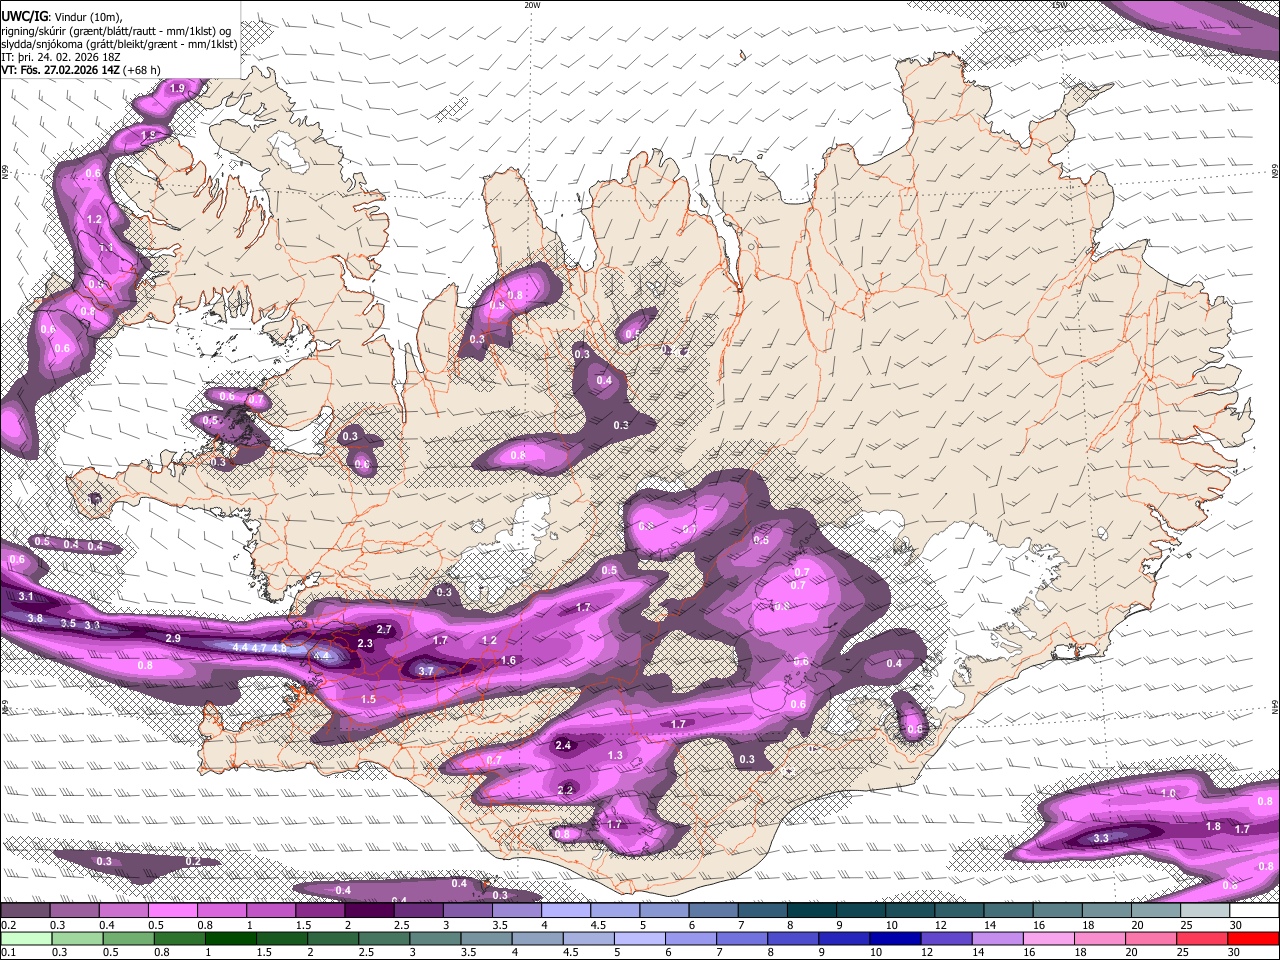Screen dimensions: 1280x960
Task: Click the 3.8 value at the west edge
Action: [x=35, y=619]
